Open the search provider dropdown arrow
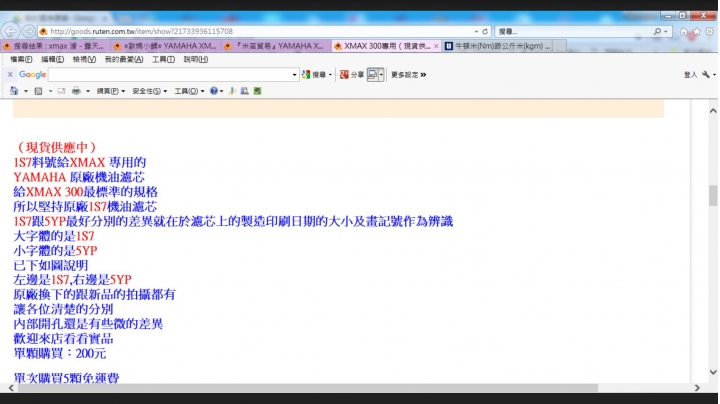 coord(665,32)
